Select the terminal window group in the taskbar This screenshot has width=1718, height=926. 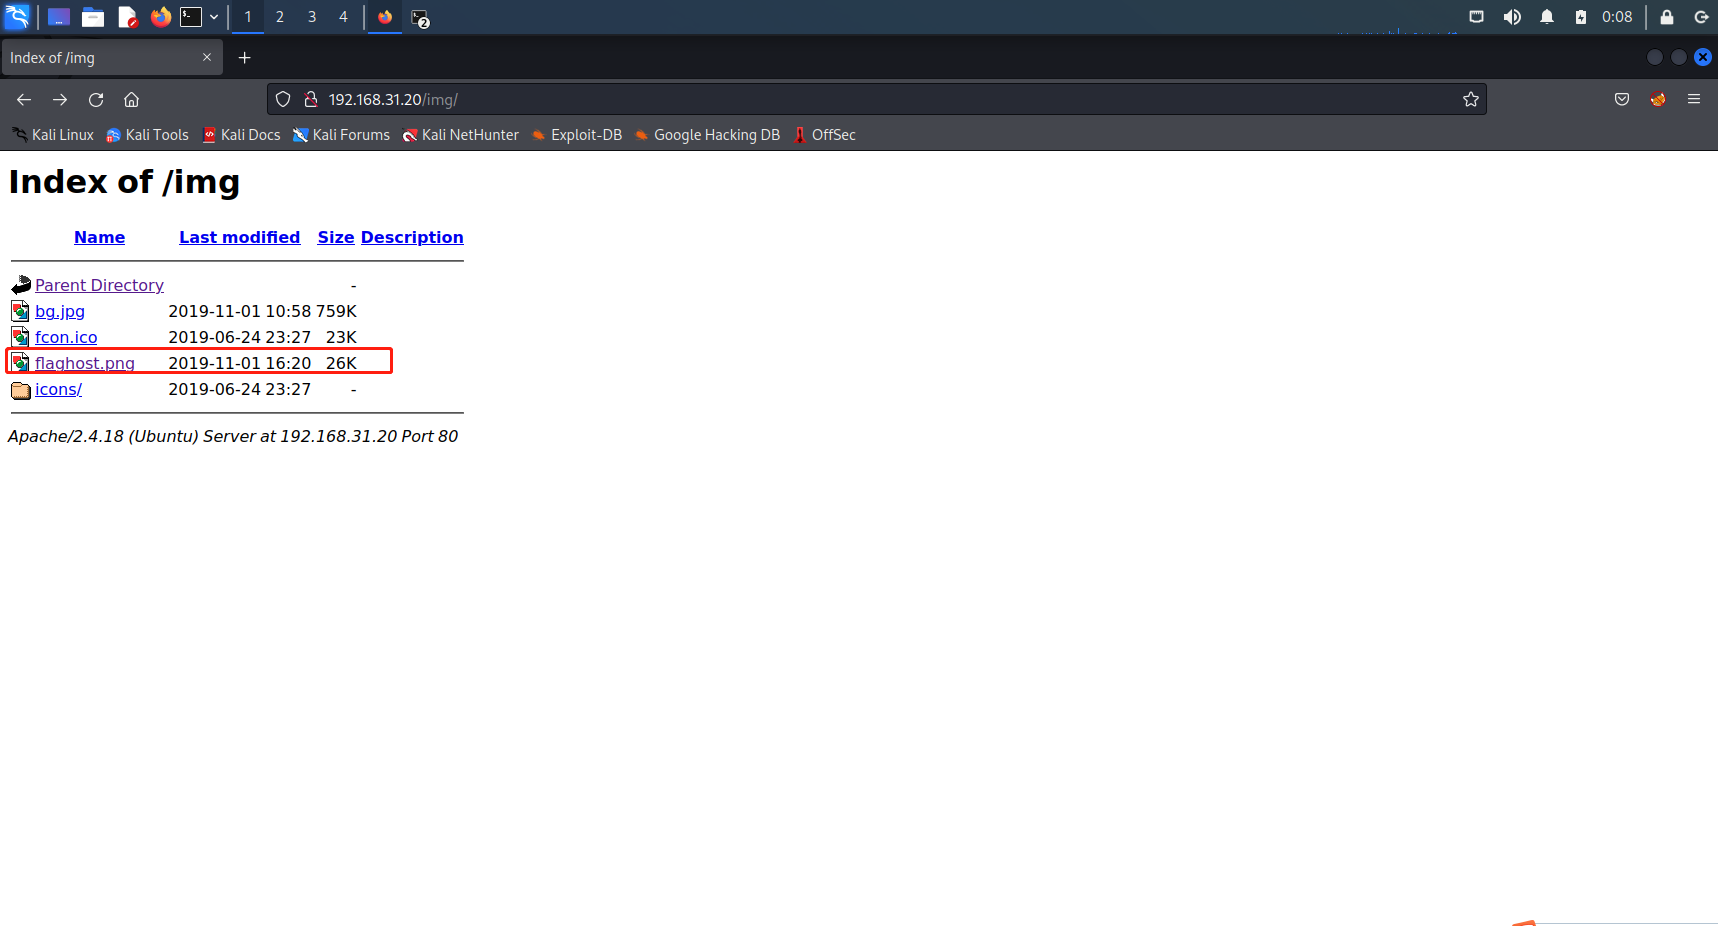420,18
